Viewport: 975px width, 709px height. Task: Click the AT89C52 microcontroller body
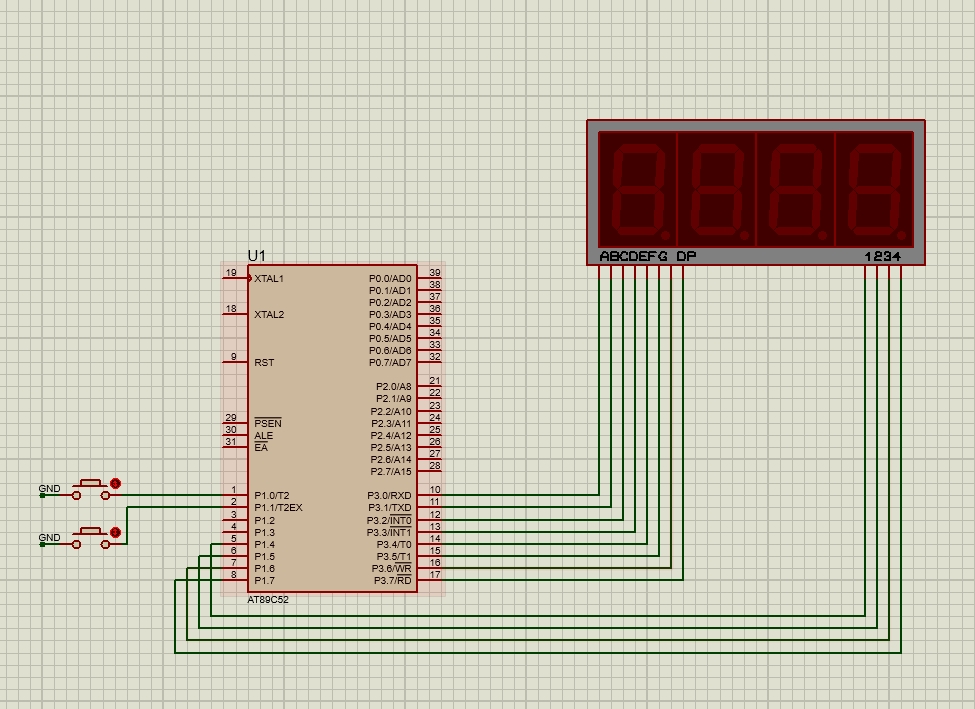333,429
